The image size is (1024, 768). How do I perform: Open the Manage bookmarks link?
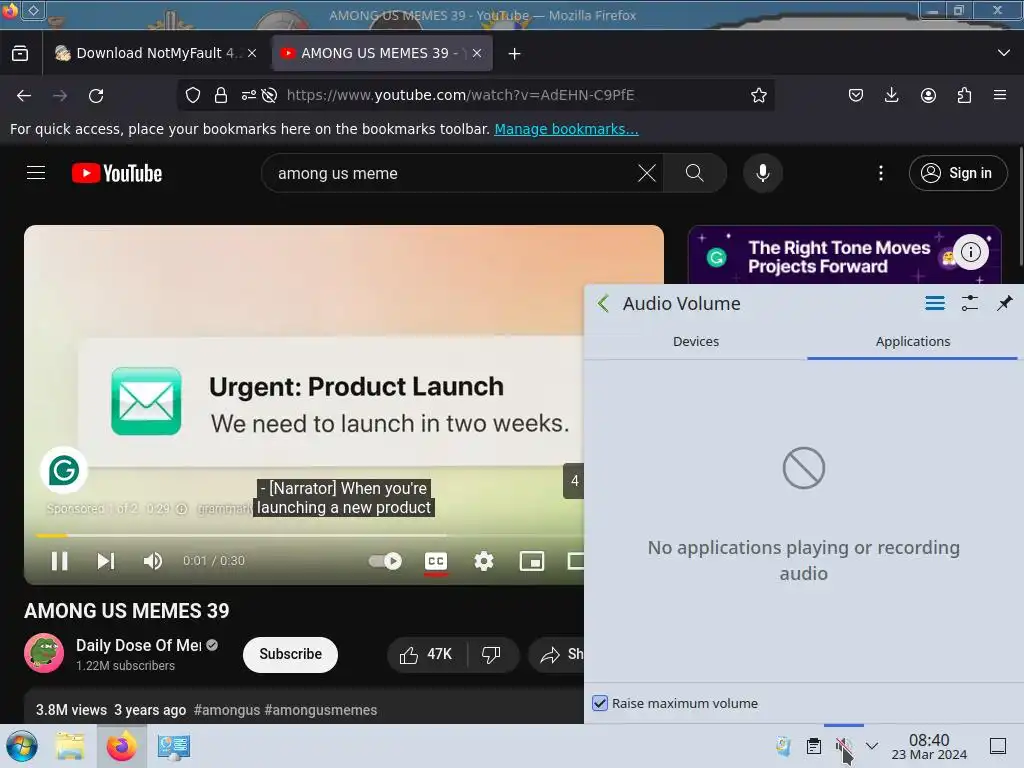point(566,129)
